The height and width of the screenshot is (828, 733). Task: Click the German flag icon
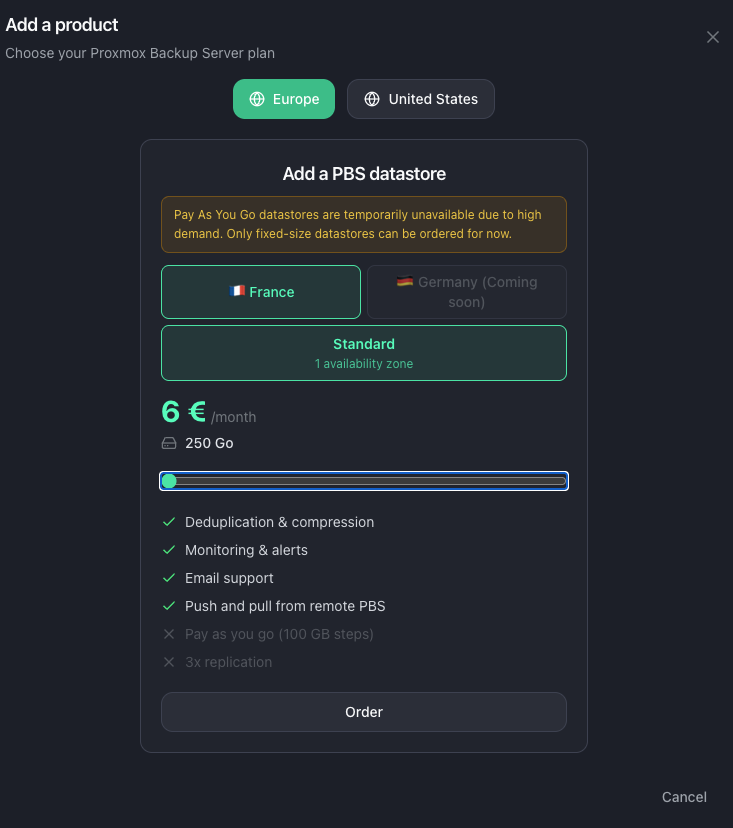(x=405, y=281)
